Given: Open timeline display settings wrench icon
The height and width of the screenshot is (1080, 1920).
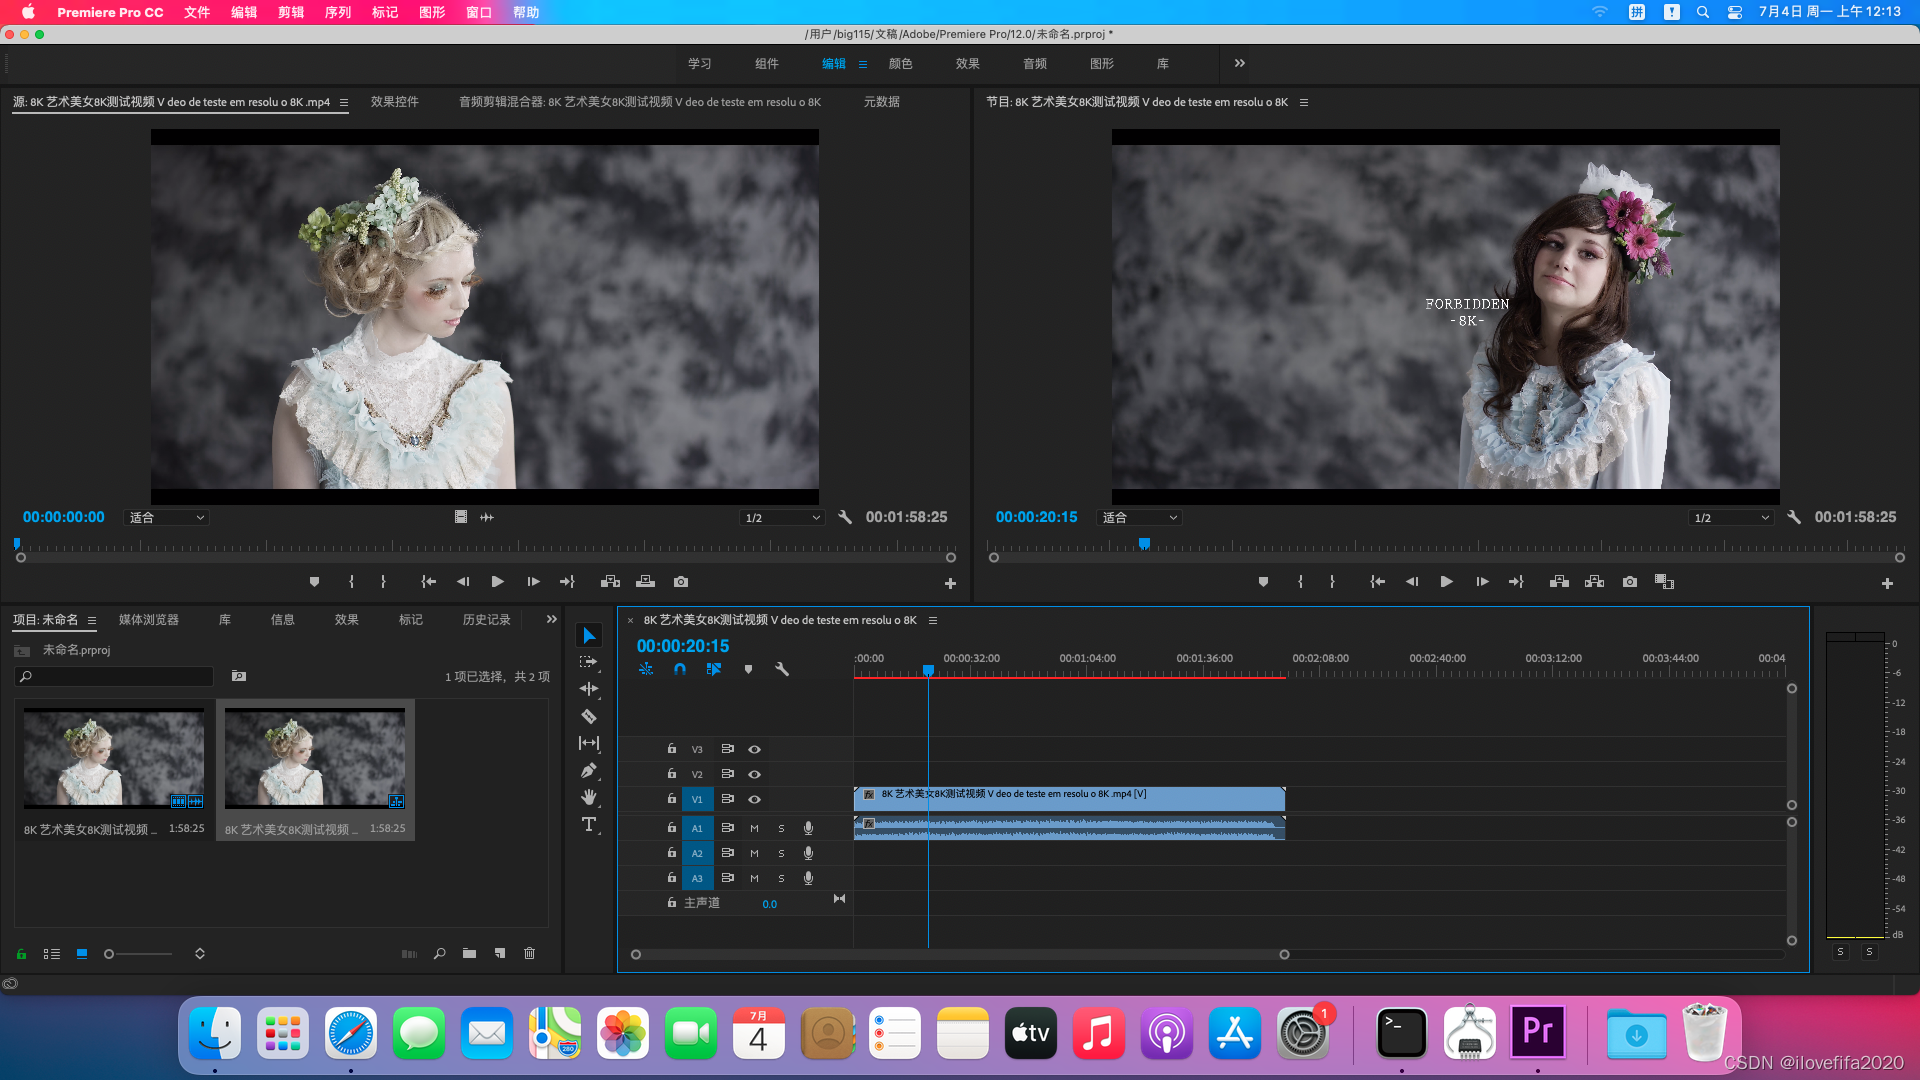Looking at the screenshot, I should pyautogui.click(x=782, y=669).
